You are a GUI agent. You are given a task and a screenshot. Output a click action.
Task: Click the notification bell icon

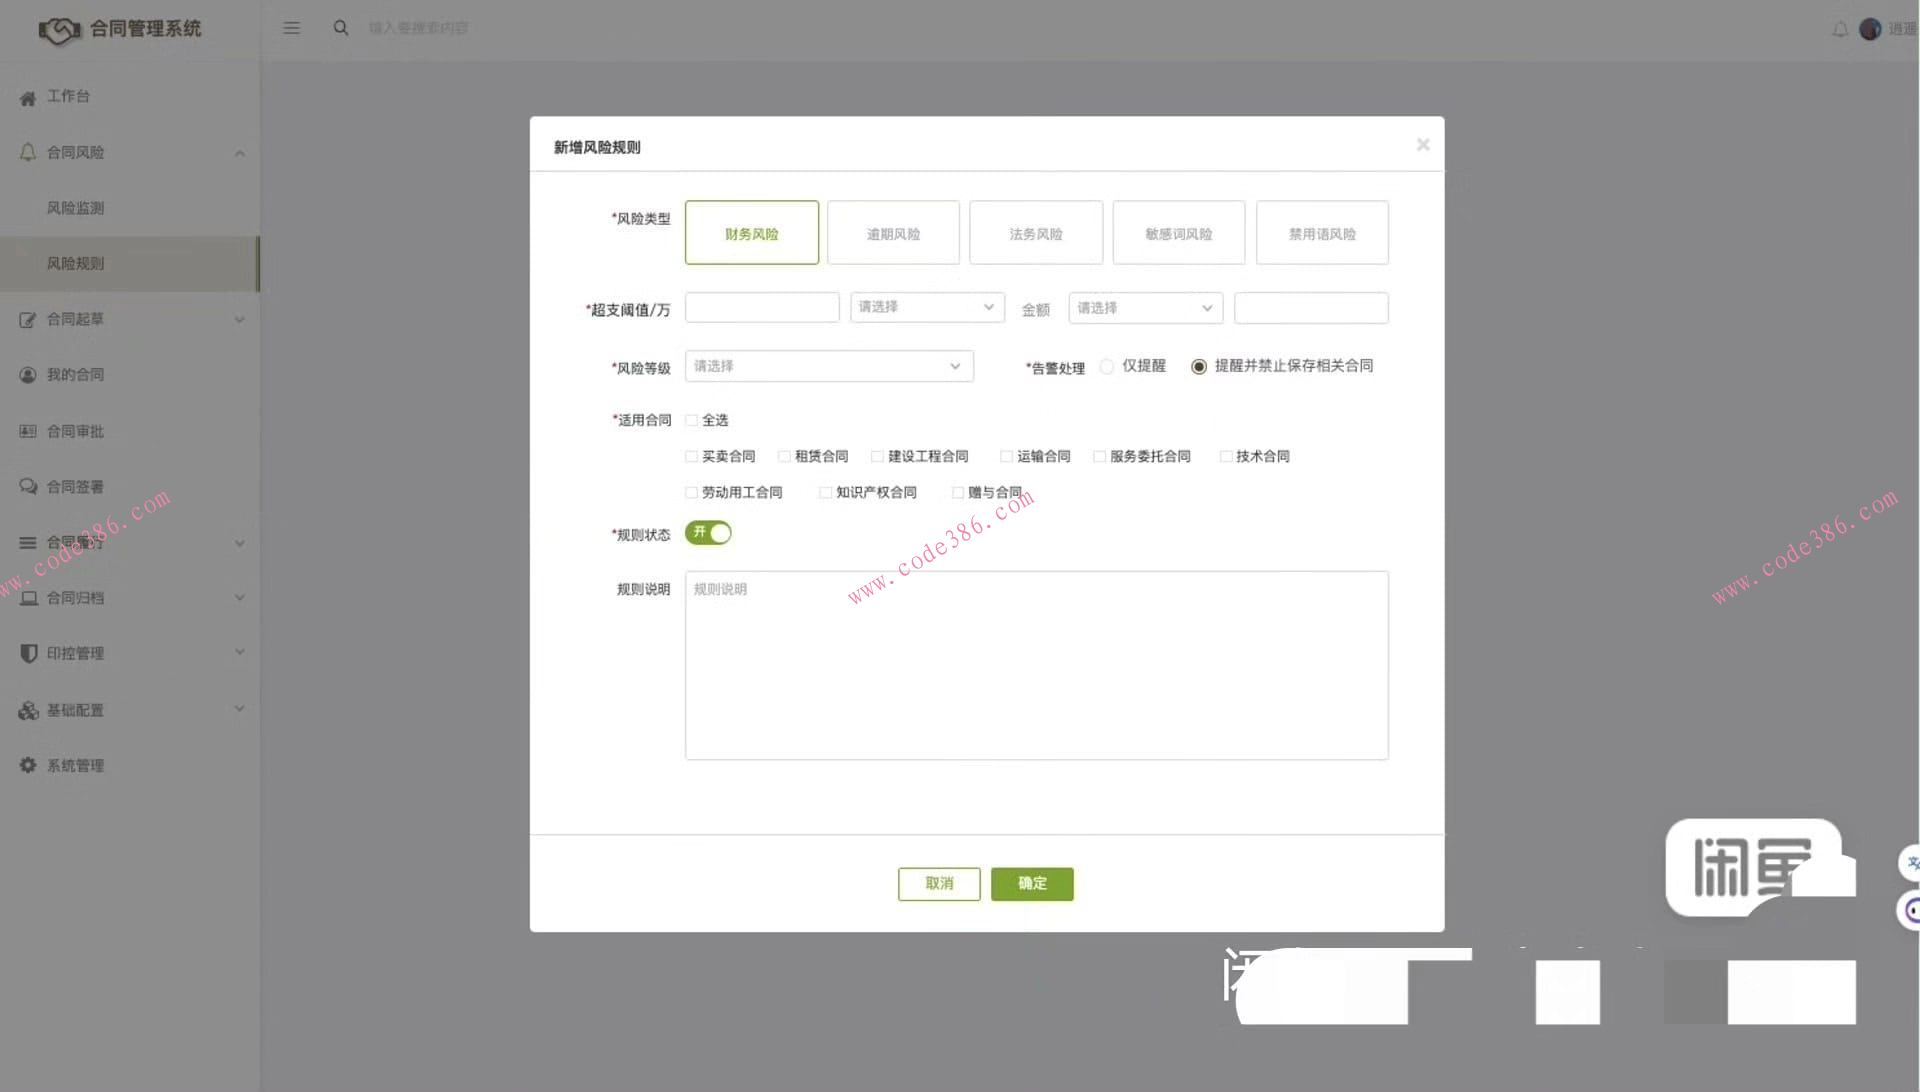1839,28
